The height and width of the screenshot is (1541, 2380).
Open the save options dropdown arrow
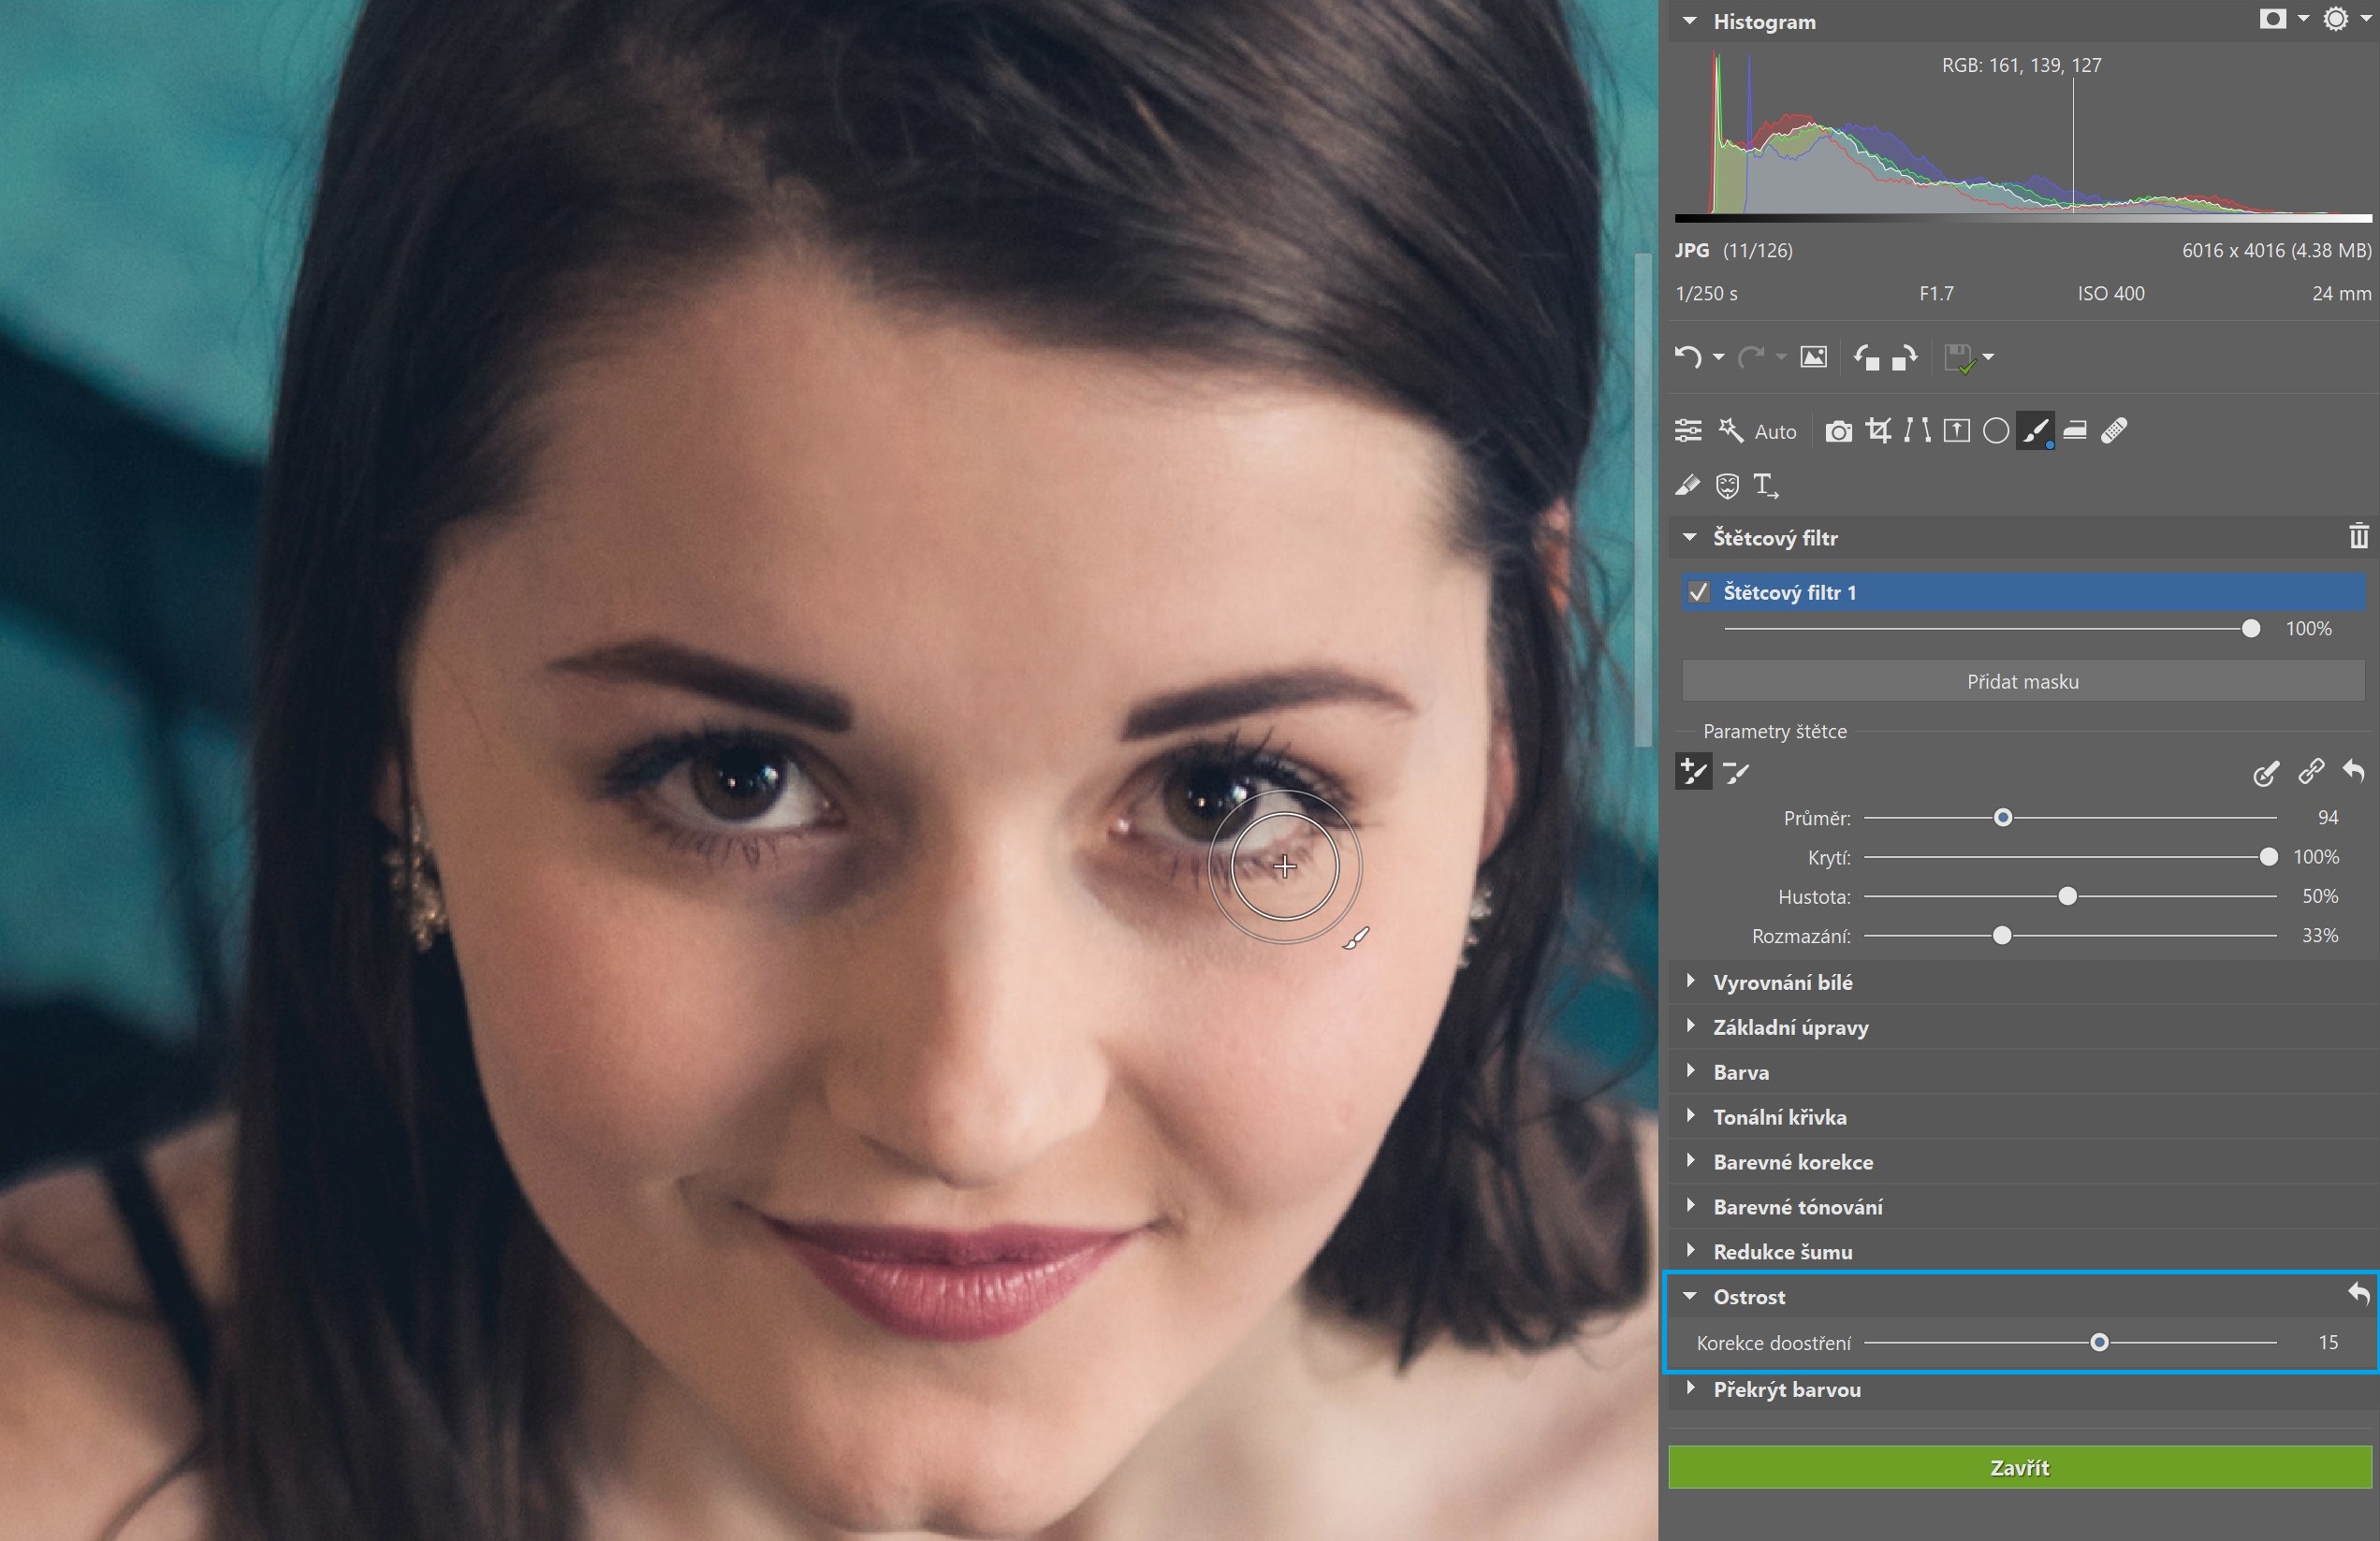[1988, 357]
